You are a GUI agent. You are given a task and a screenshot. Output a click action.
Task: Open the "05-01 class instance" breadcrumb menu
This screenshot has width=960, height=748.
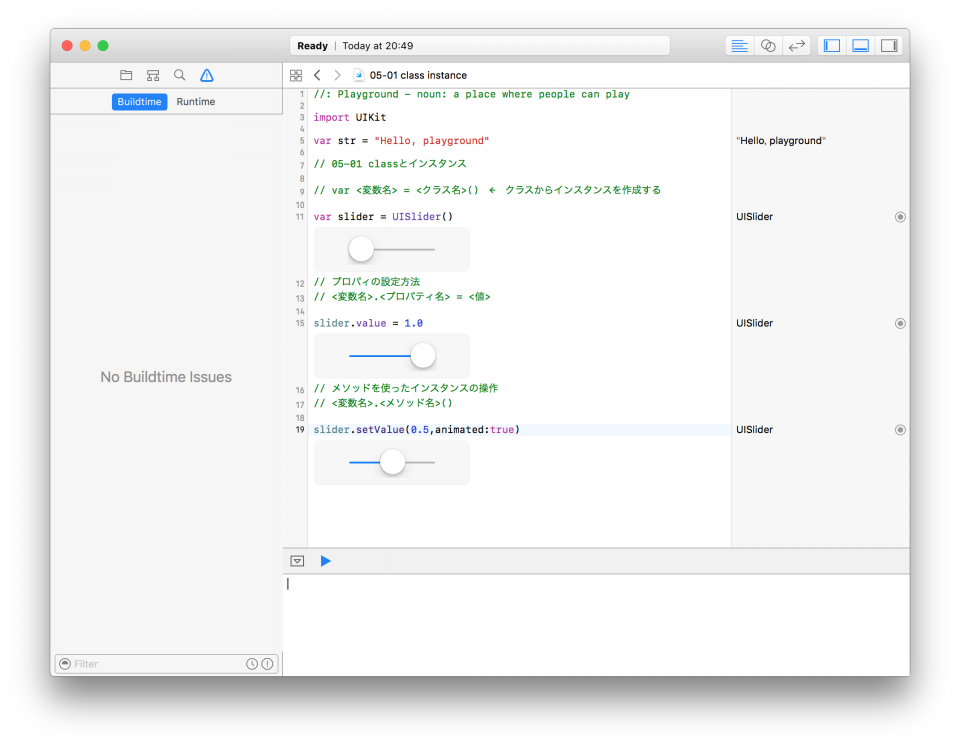tap(418, 75)
